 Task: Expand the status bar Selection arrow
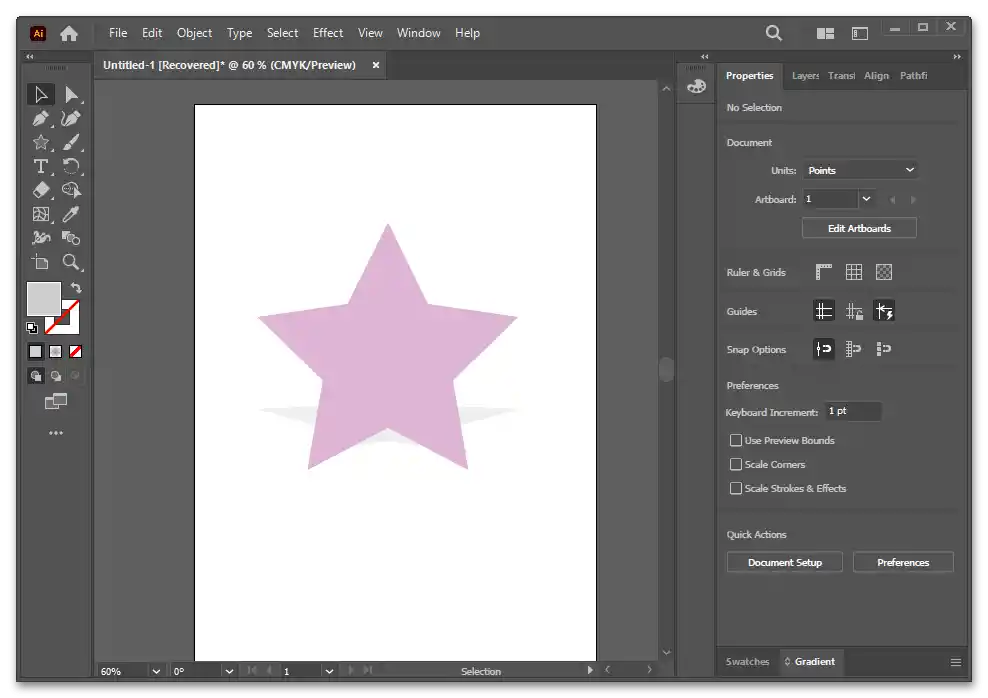590,670
